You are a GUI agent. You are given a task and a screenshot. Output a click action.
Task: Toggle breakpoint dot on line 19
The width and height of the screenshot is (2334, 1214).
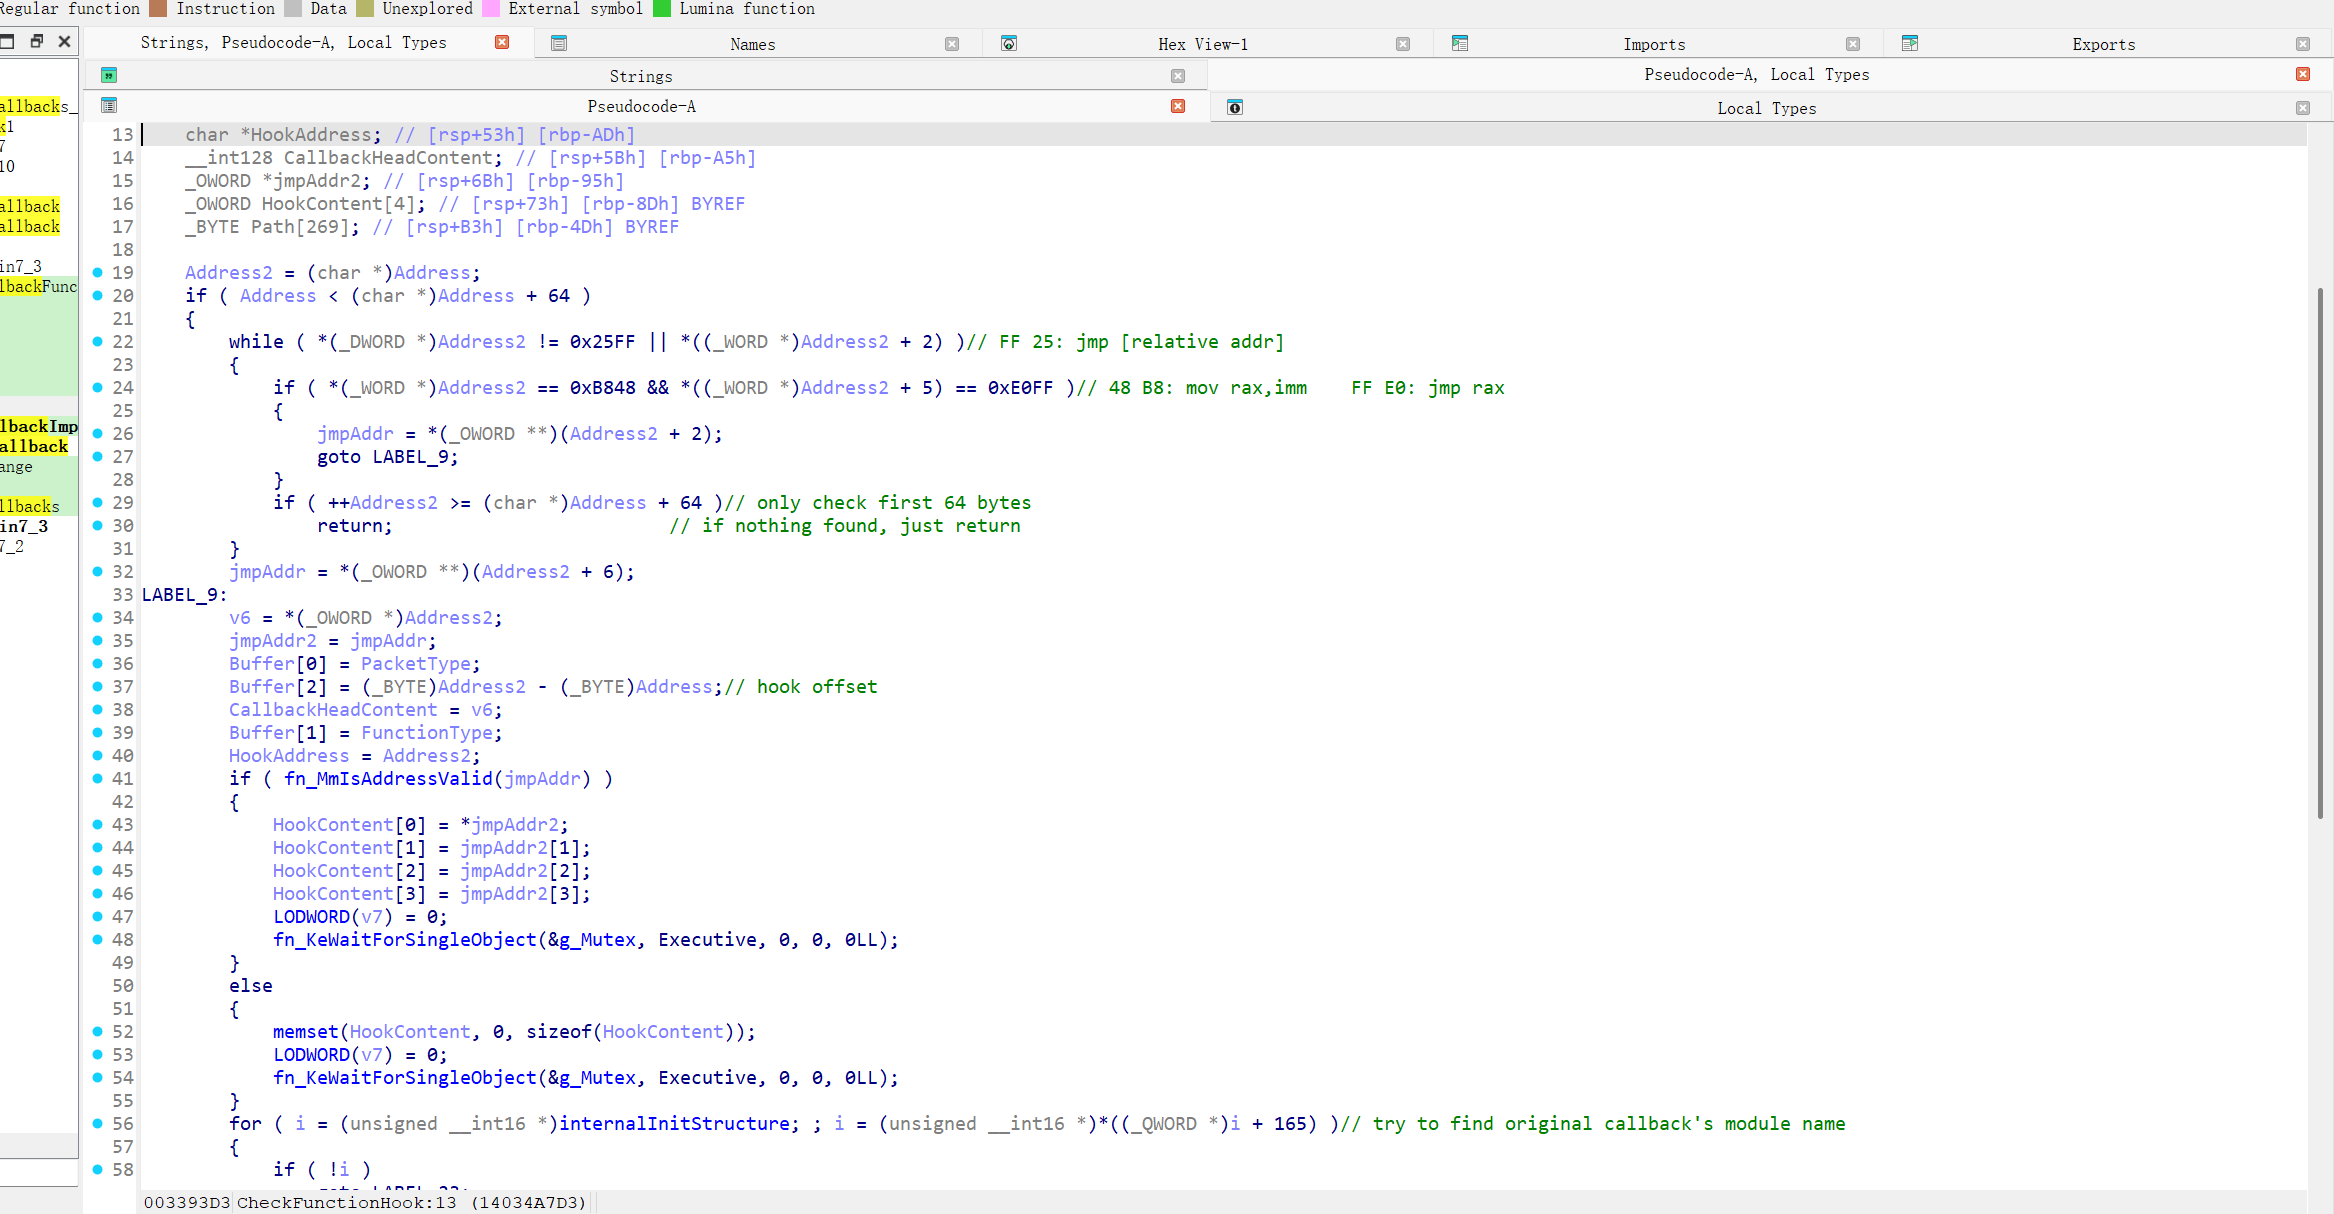(97, 272)
